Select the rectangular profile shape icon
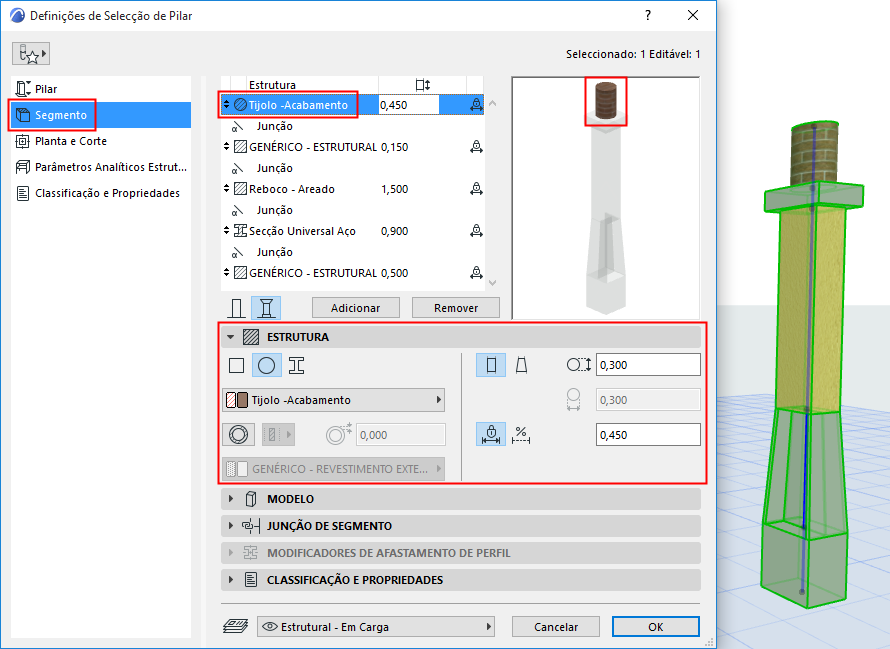The height and width of the screenshot is (649, 890). tap(237, 365)
